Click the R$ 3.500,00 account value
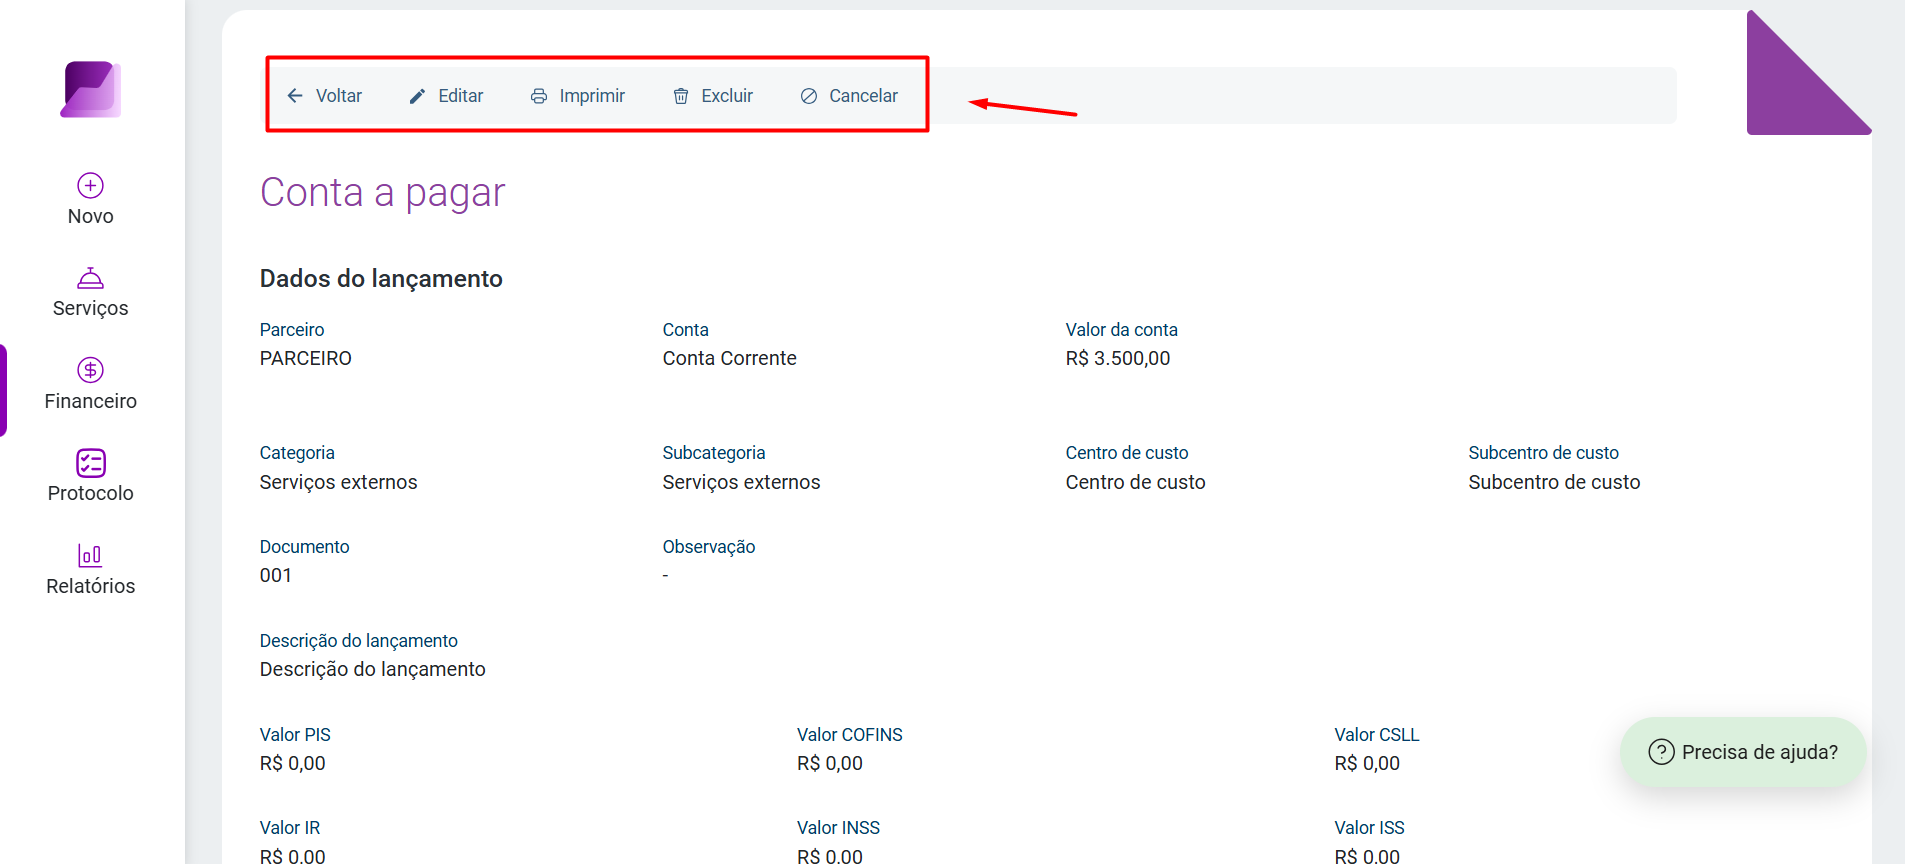Viewport: 1905px width, 864px height. pos(1118,358)
